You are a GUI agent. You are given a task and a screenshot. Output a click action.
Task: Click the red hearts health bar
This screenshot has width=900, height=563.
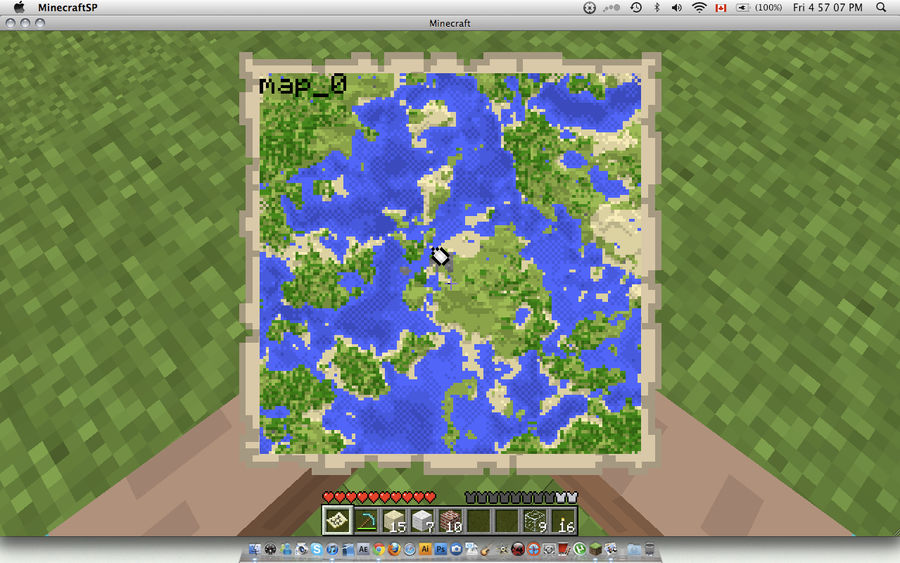point(379,496)
